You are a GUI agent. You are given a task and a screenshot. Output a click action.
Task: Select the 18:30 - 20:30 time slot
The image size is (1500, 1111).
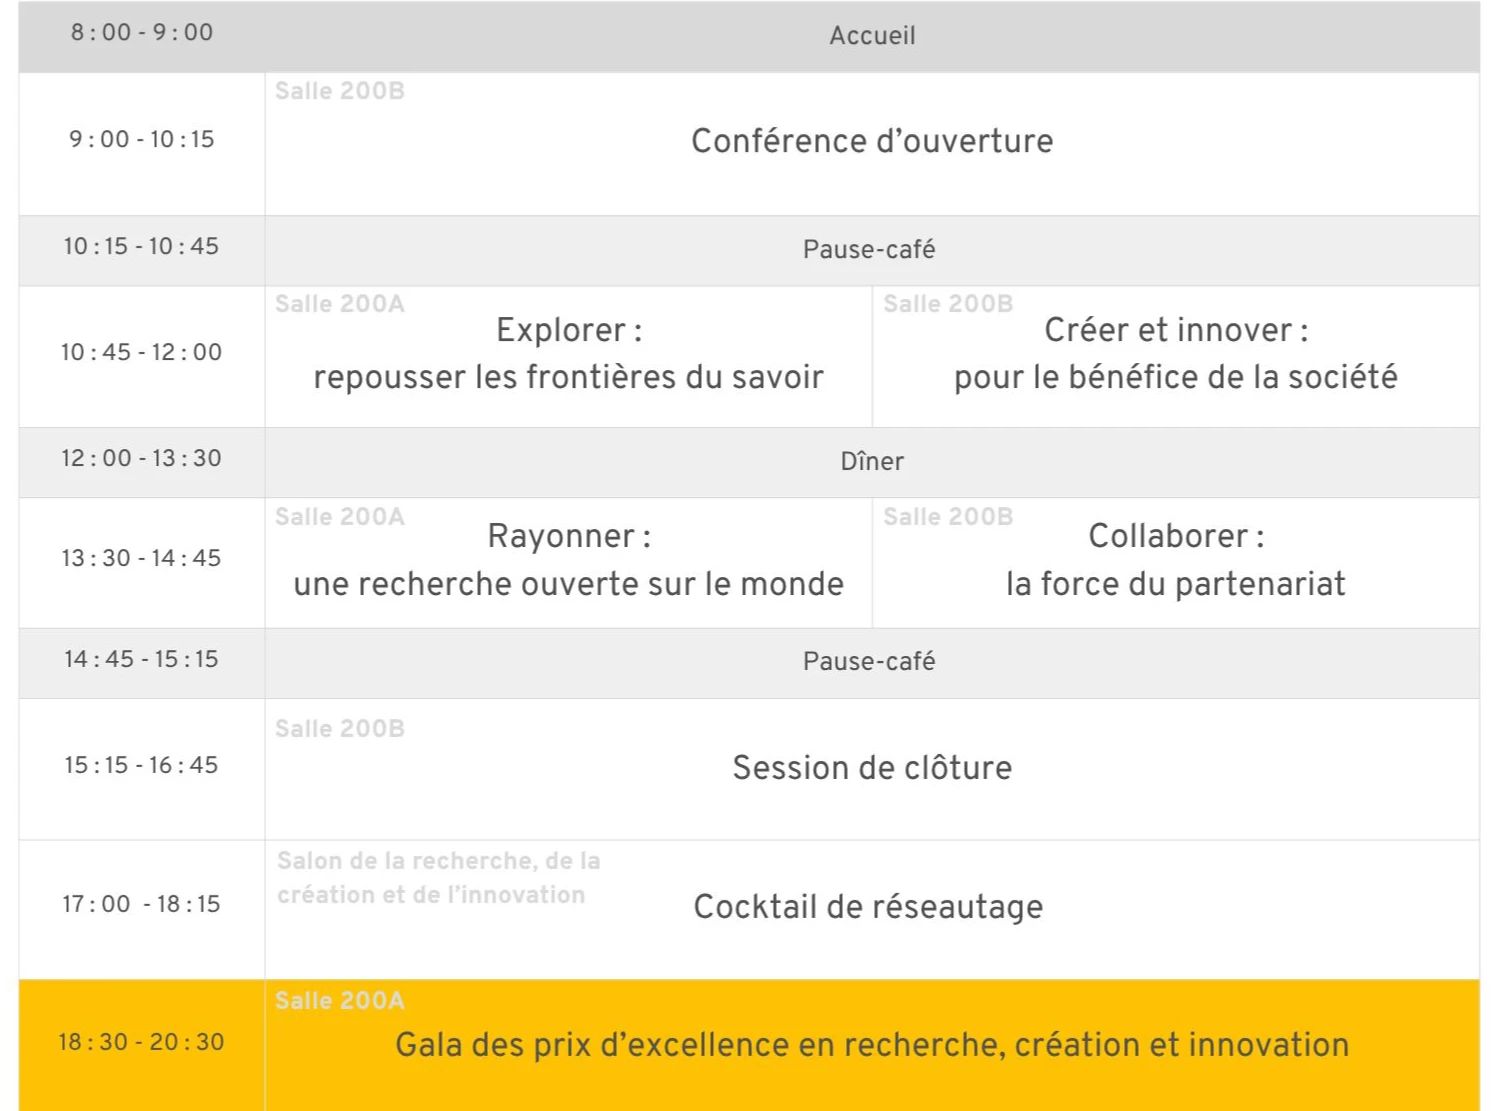[x=141, y=1042]
